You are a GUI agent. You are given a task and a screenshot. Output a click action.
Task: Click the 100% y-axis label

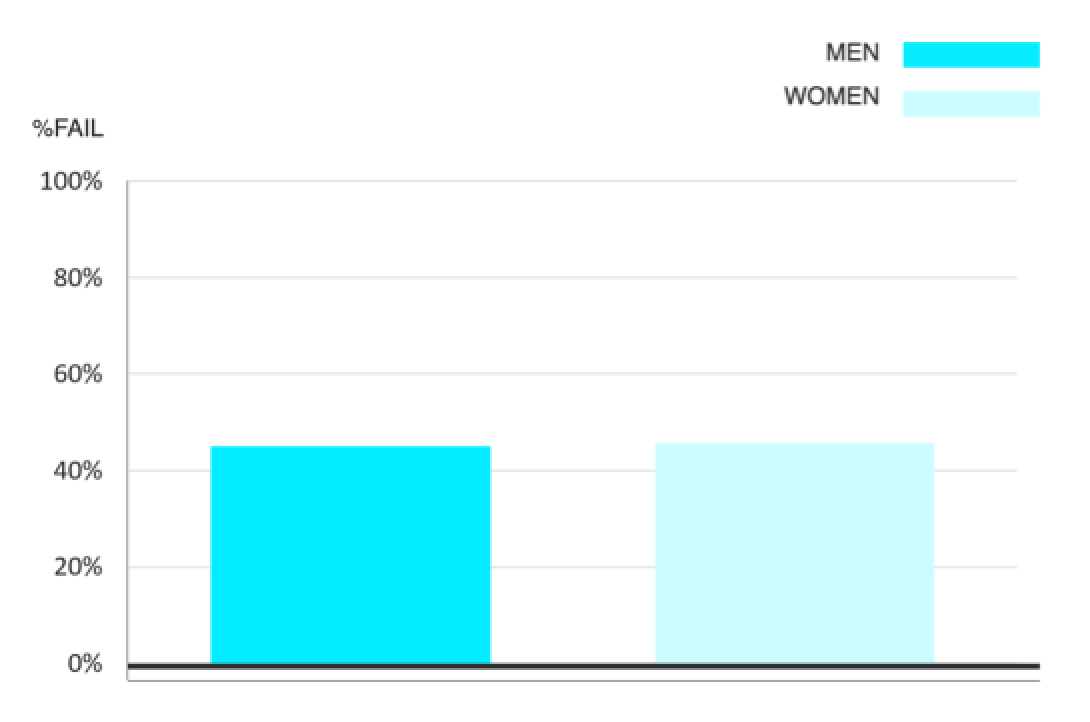71,182
